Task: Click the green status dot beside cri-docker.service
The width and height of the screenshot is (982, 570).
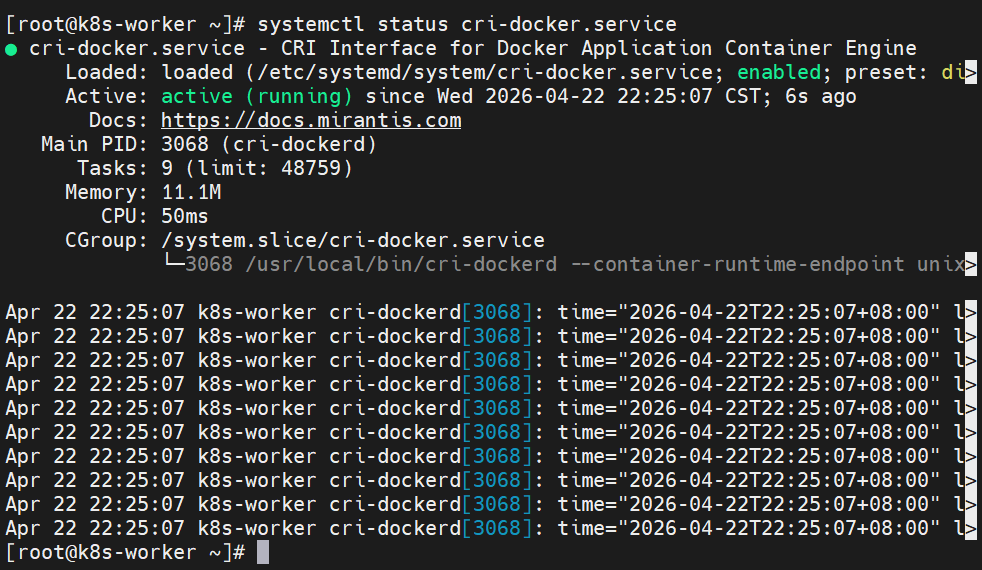Action: (x=10, y=49)
